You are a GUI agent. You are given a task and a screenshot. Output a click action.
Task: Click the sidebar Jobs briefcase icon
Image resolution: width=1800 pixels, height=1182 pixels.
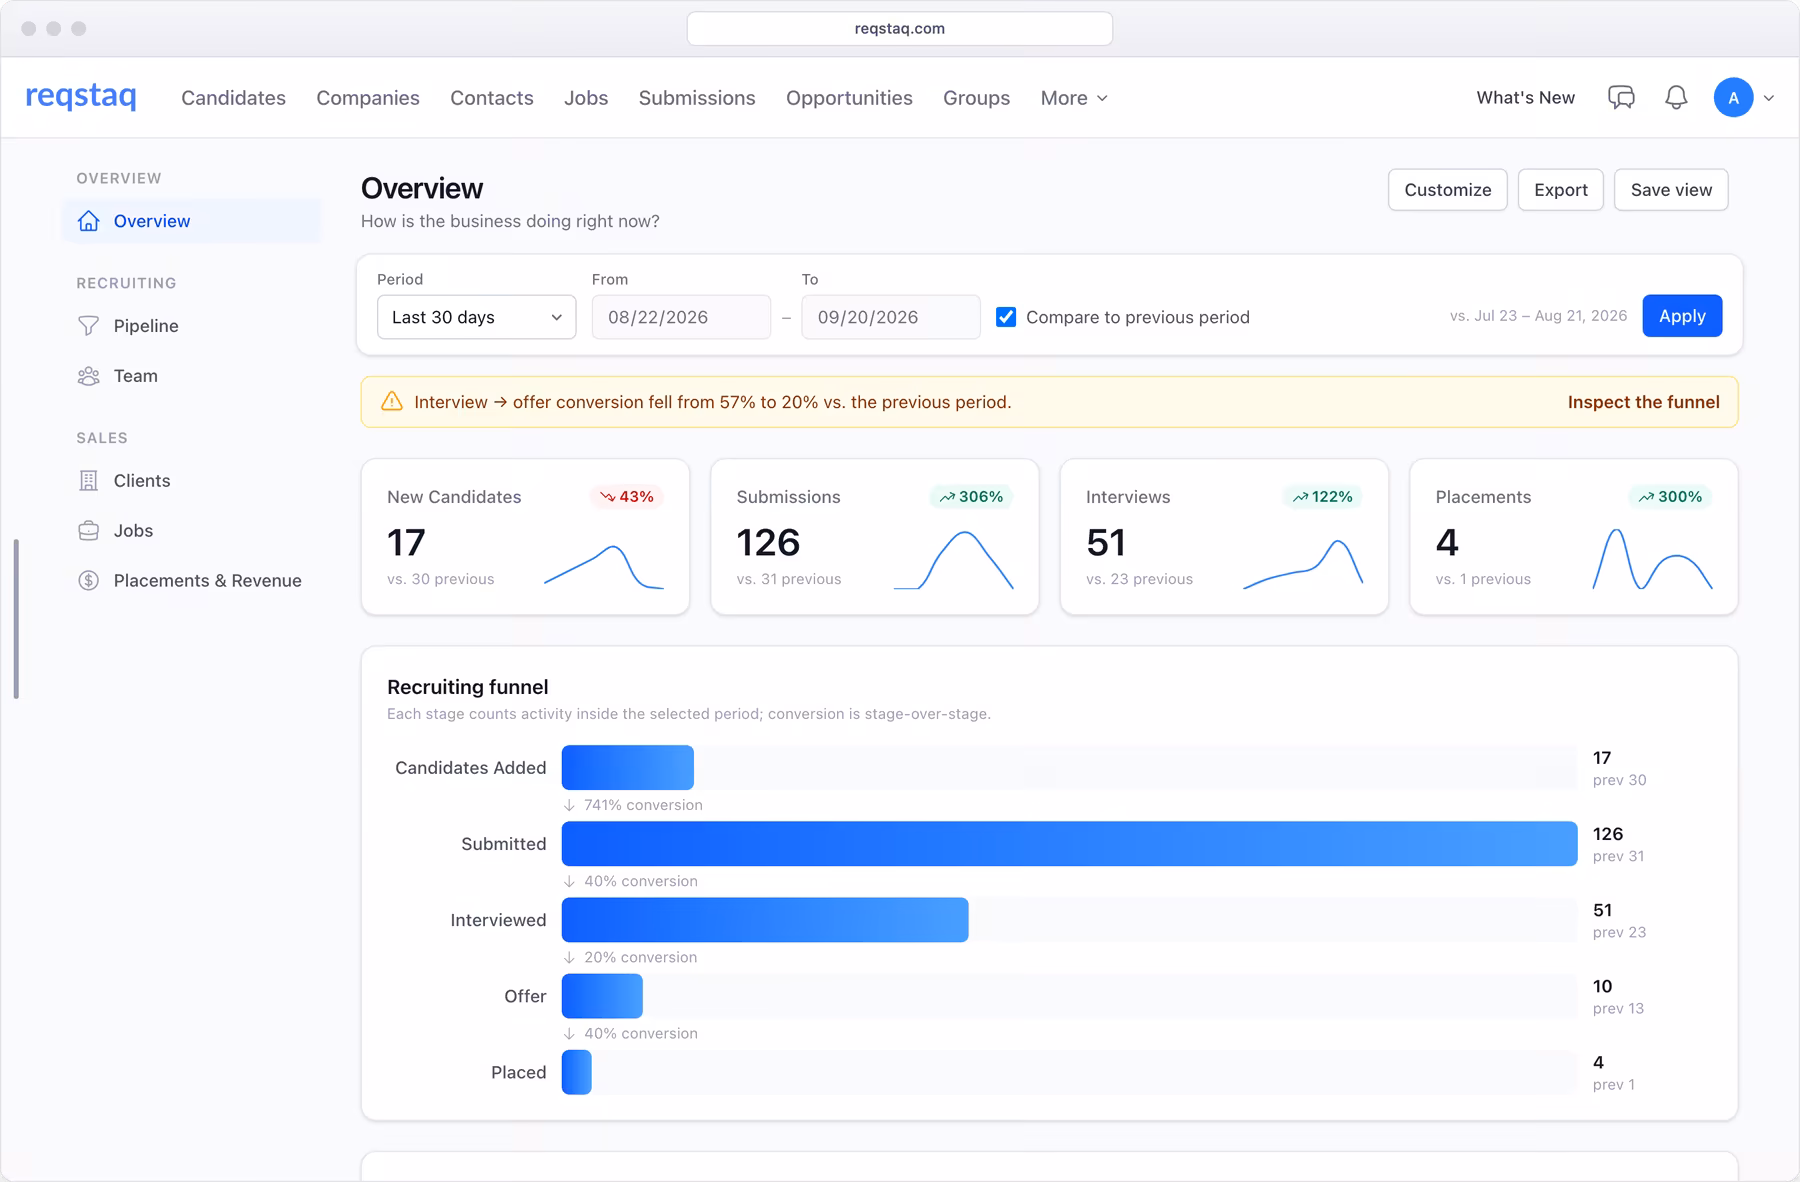tap(89, 531)
